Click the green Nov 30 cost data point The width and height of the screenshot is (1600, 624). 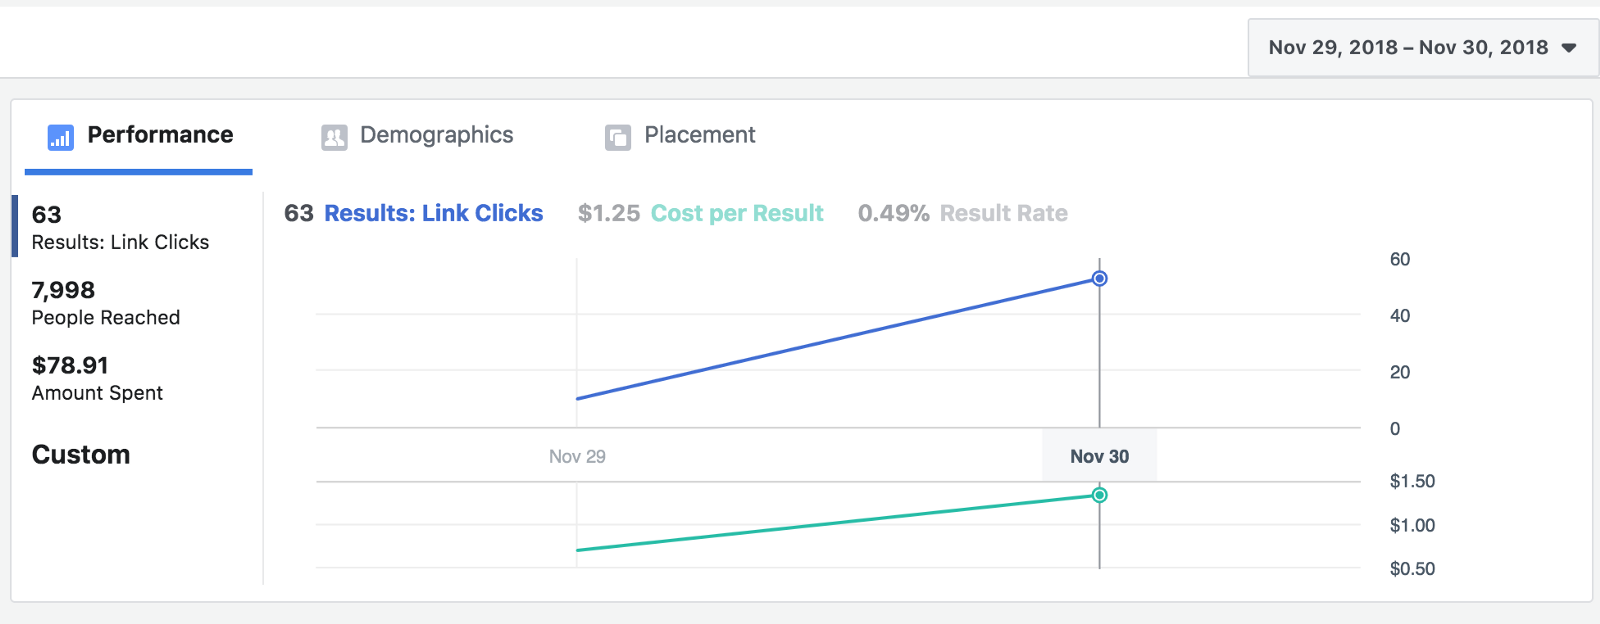(1099, 495)
